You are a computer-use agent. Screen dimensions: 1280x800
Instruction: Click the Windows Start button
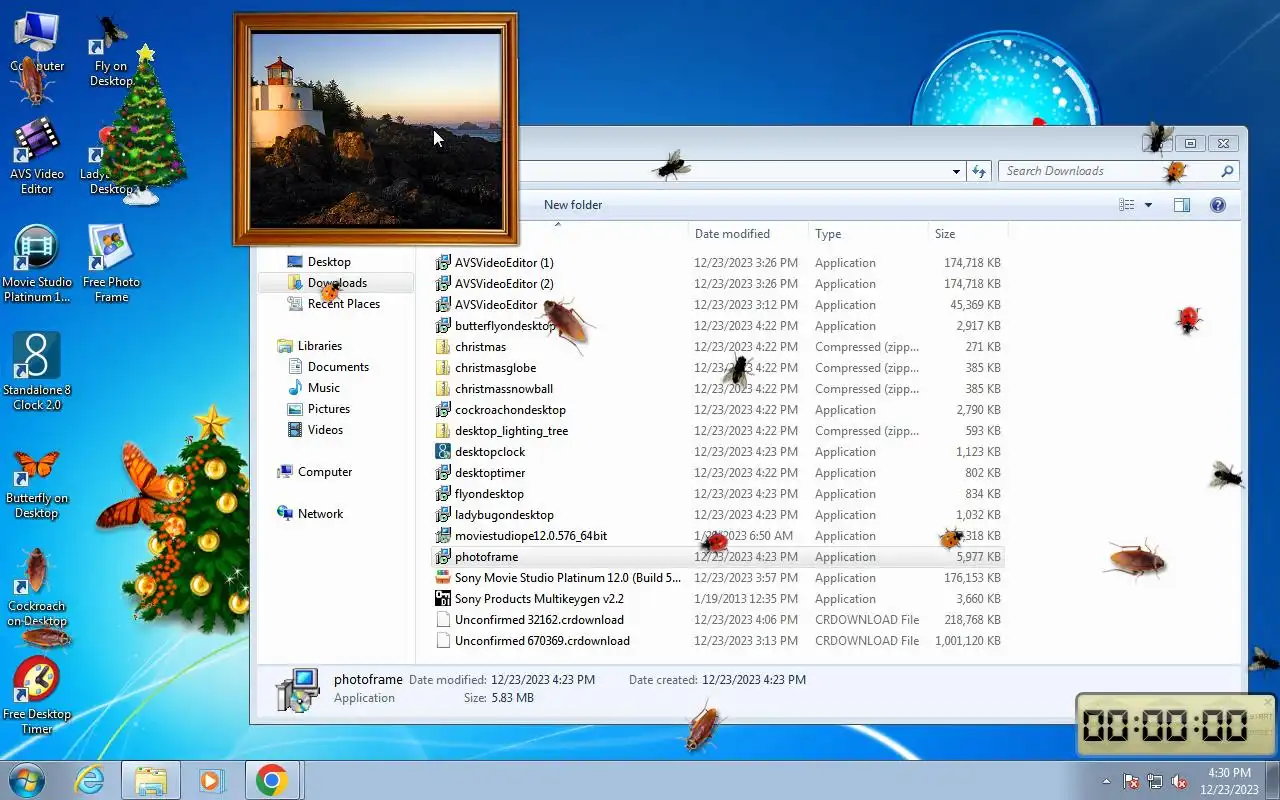(27, 780)
